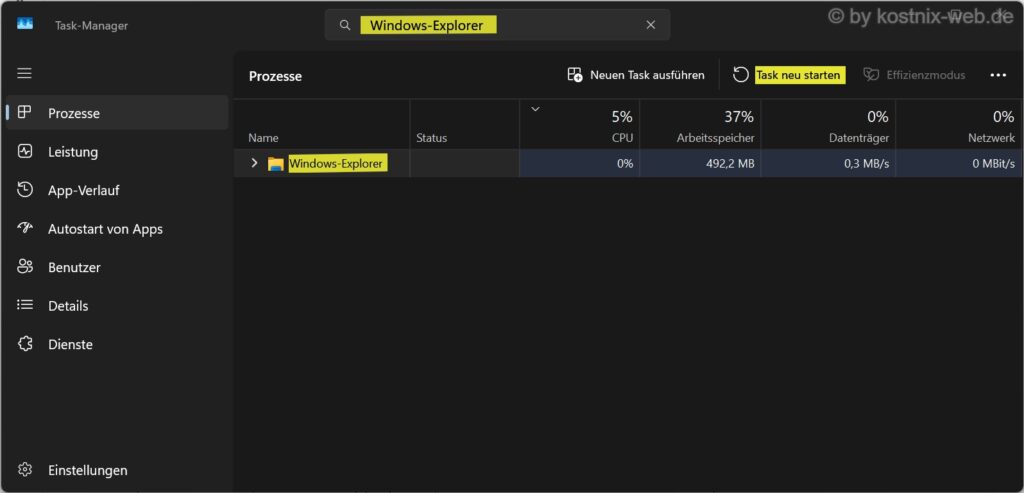Screen dimensions: 1024x493
Task: Open the three-dot more options menu
Action: point(998,75)
